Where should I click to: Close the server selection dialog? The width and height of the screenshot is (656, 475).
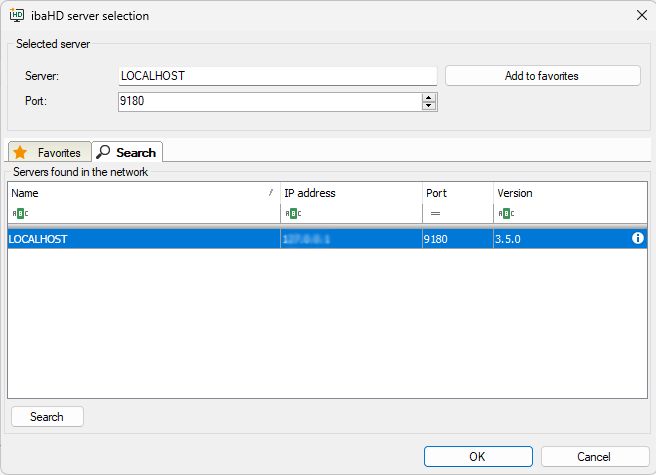tap(641, 15)
